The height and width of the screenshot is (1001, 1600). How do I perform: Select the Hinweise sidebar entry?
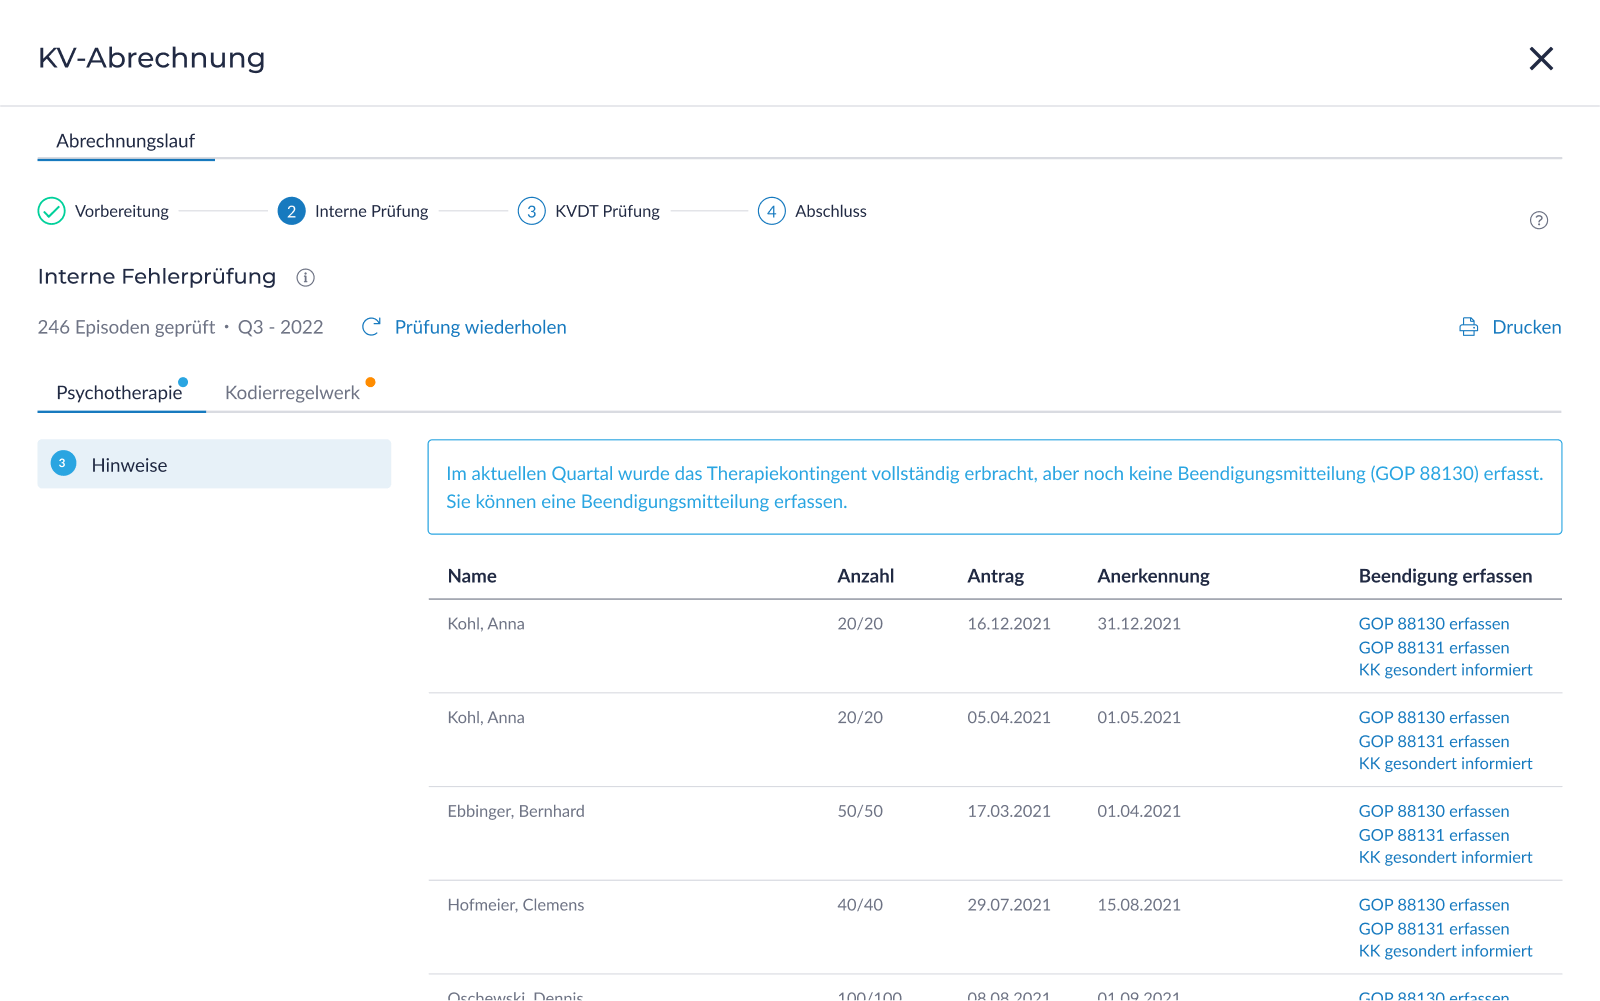[x=214, y=464]
